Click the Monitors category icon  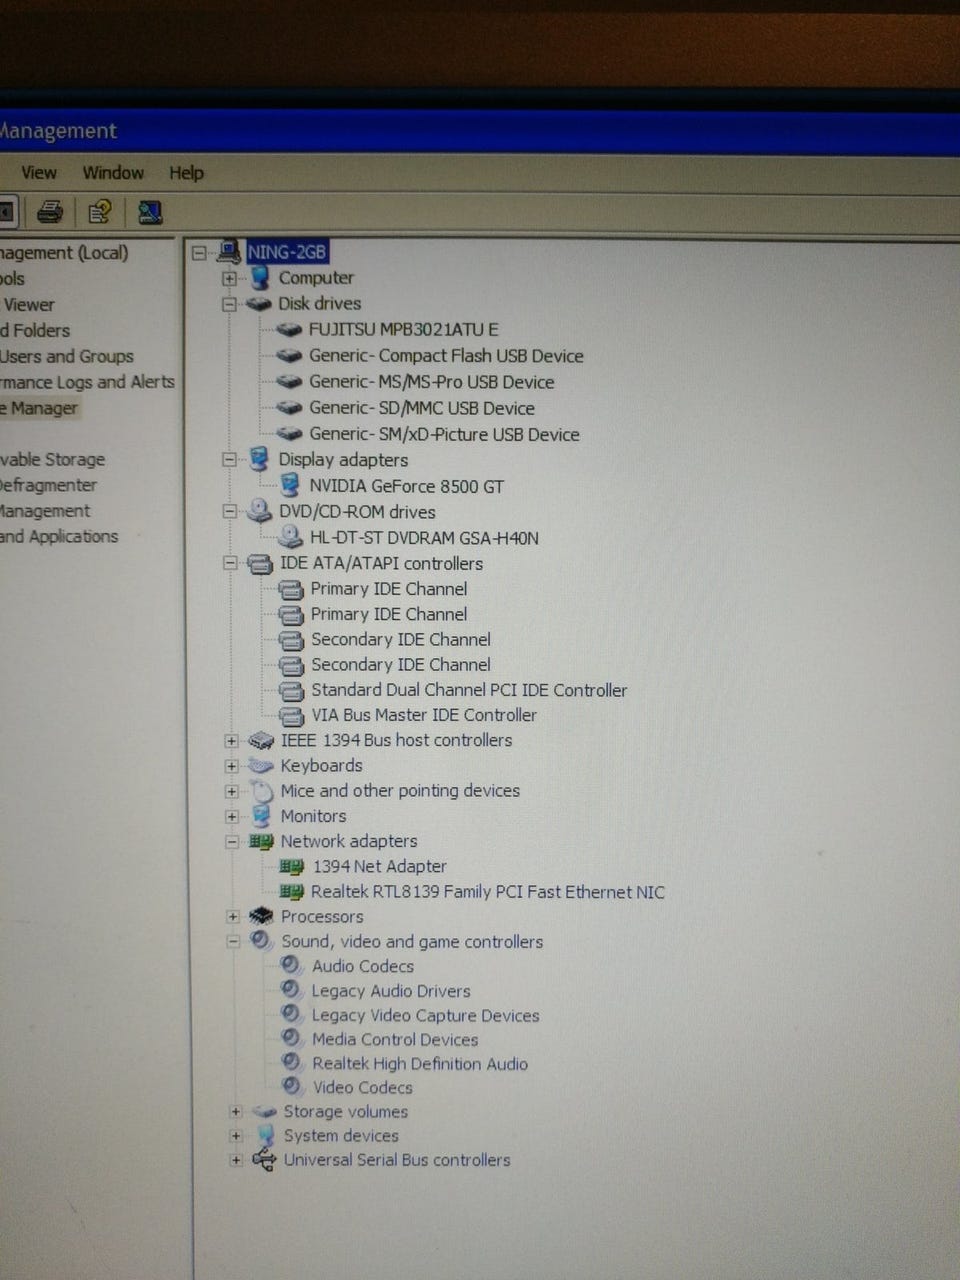click(x=262, y=816)
